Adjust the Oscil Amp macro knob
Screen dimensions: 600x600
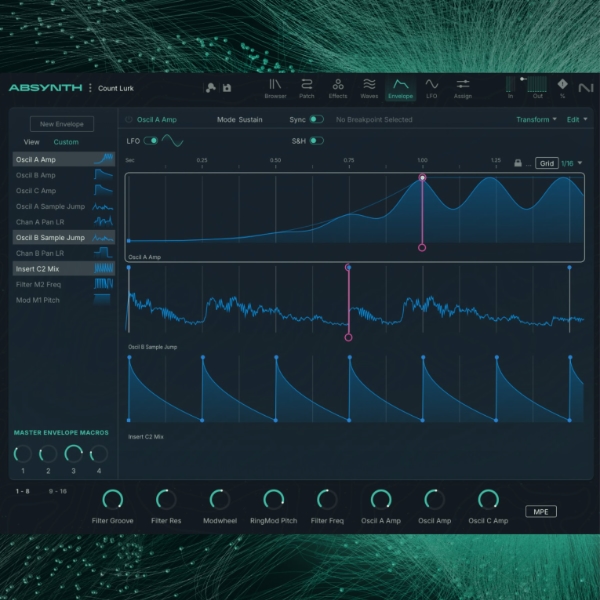coord(434,499)
